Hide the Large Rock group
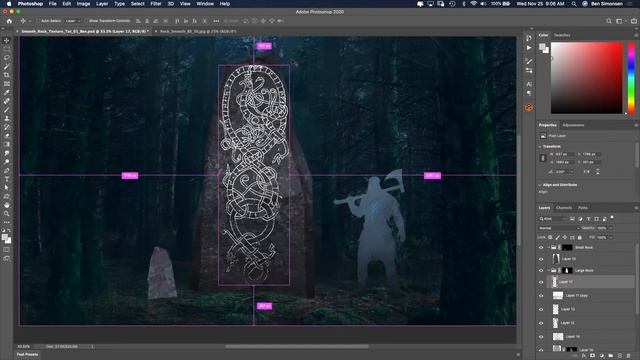Viewport: 640px width, 360px height. 541,270
